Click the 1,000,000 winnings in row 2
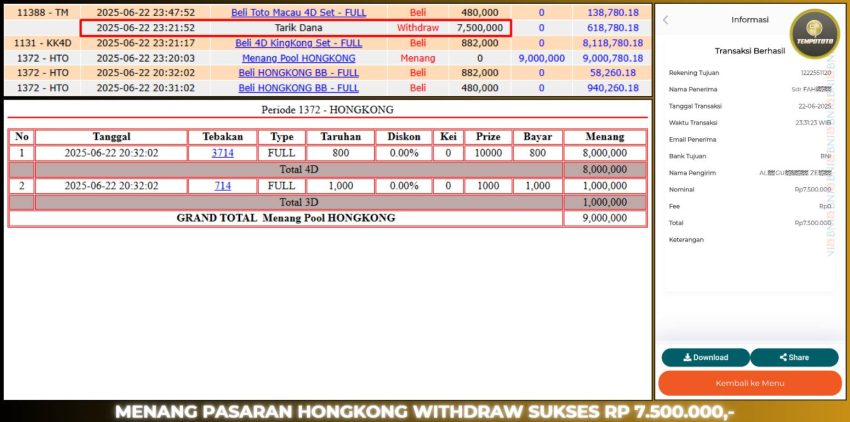The width and height of the screenshot is (850, 422). [605, 186]
